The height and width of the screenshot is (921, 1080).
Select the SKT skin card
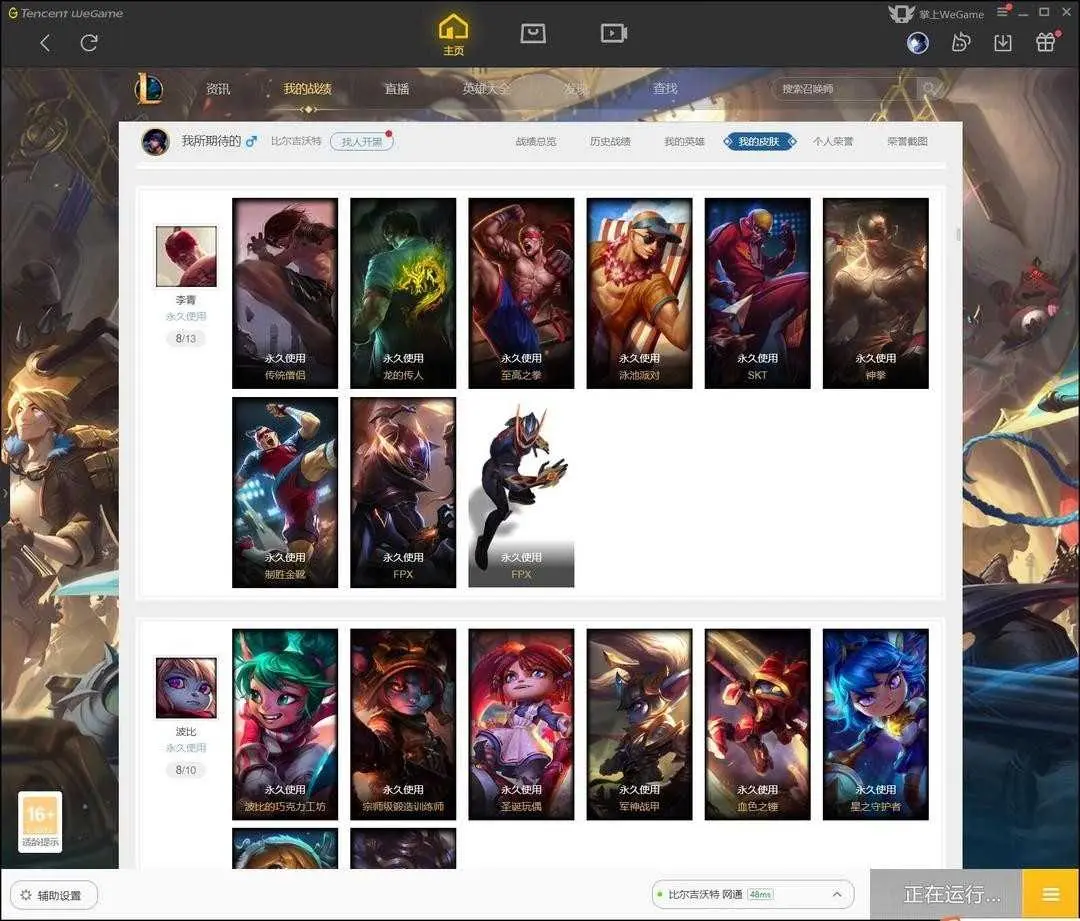click(758, 293)
